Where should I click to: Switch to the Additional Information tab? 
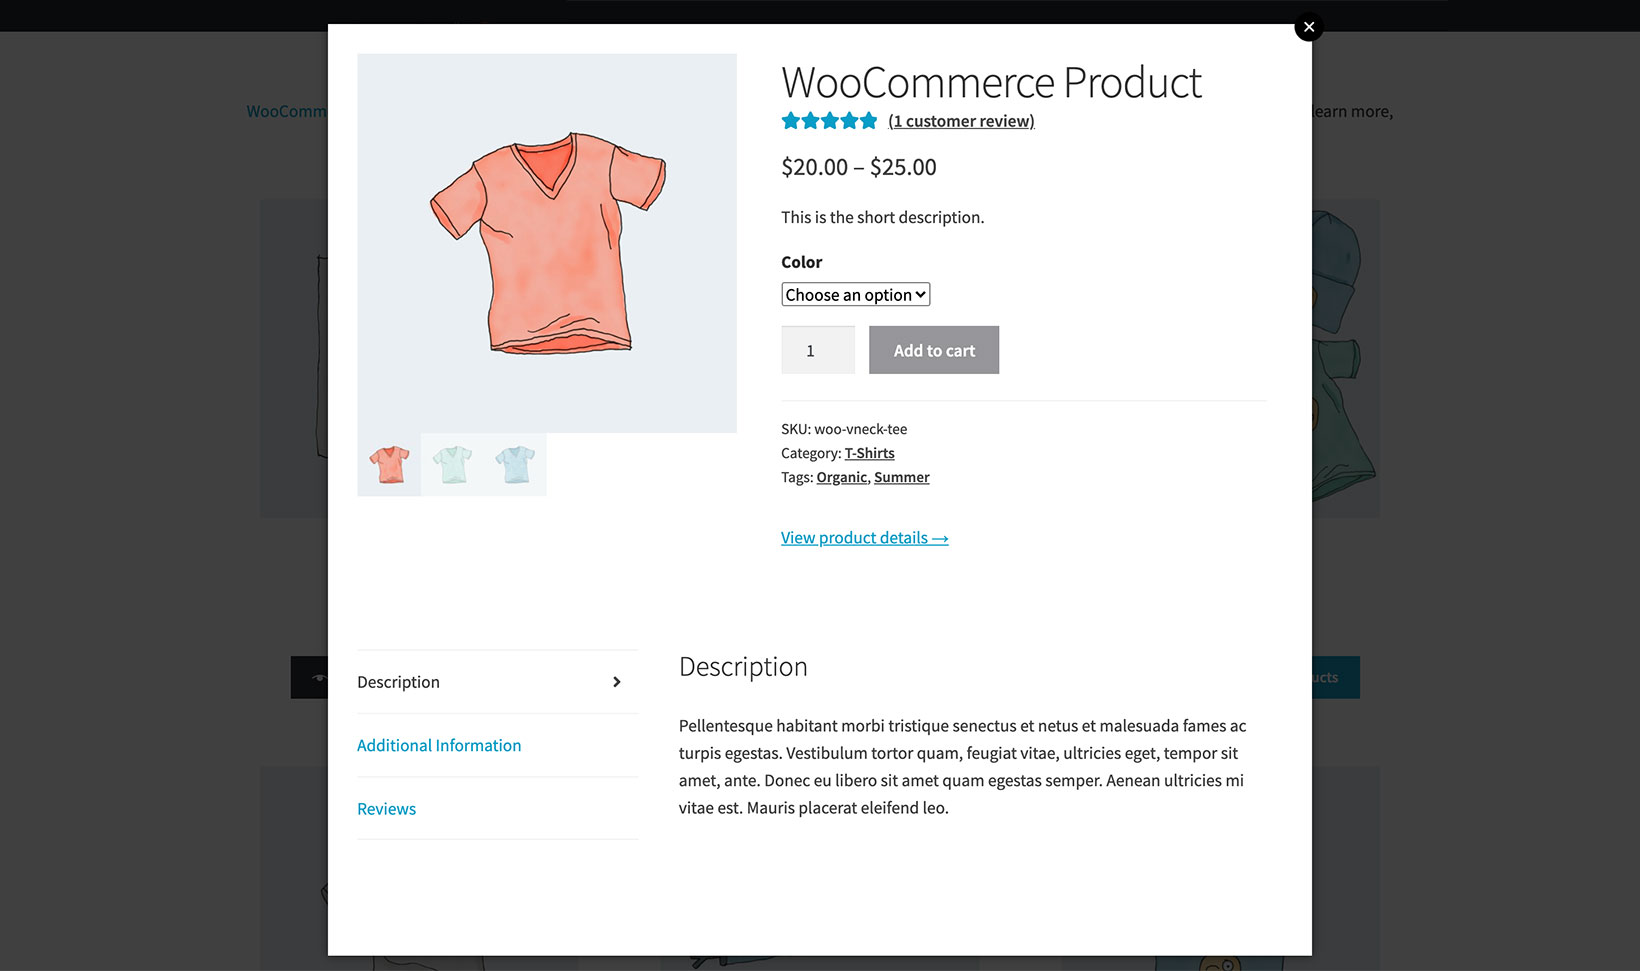439,745
